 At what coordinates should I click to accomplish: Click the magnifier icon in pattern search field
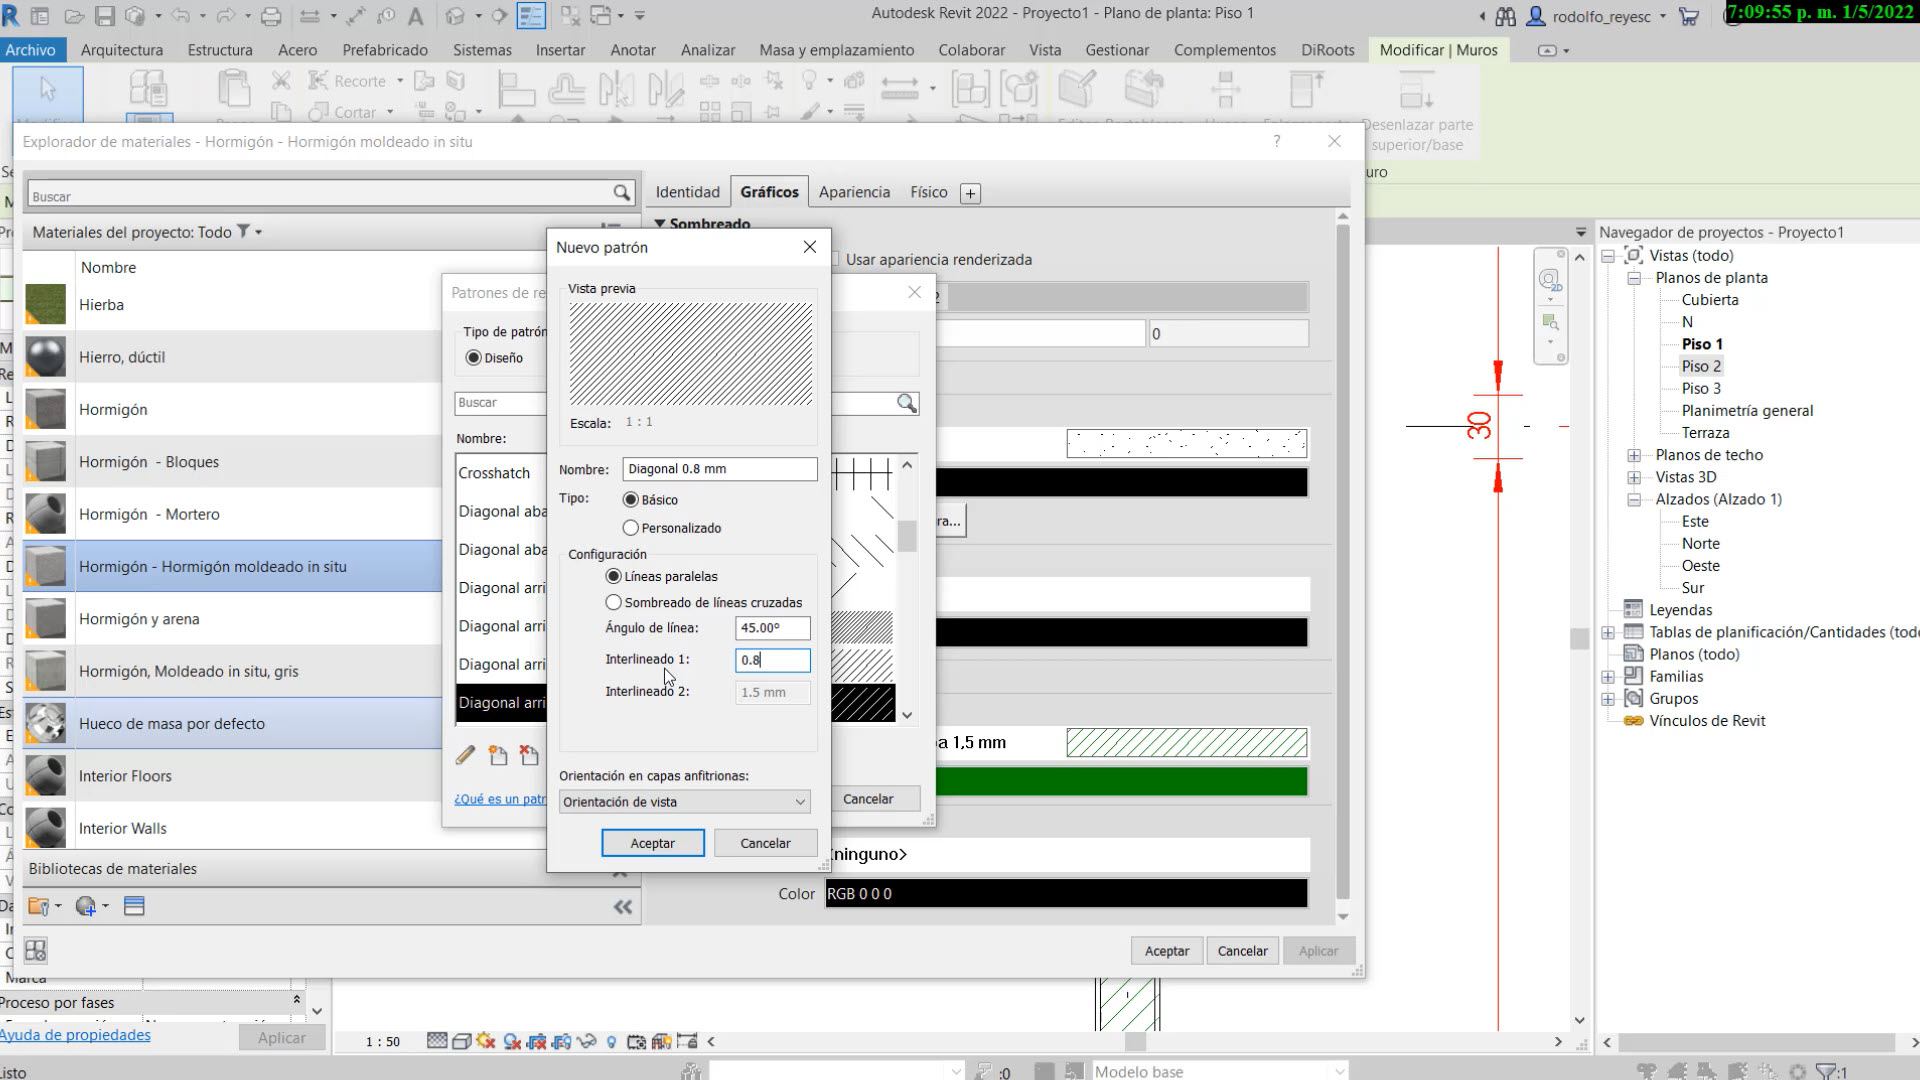(906, 403)
